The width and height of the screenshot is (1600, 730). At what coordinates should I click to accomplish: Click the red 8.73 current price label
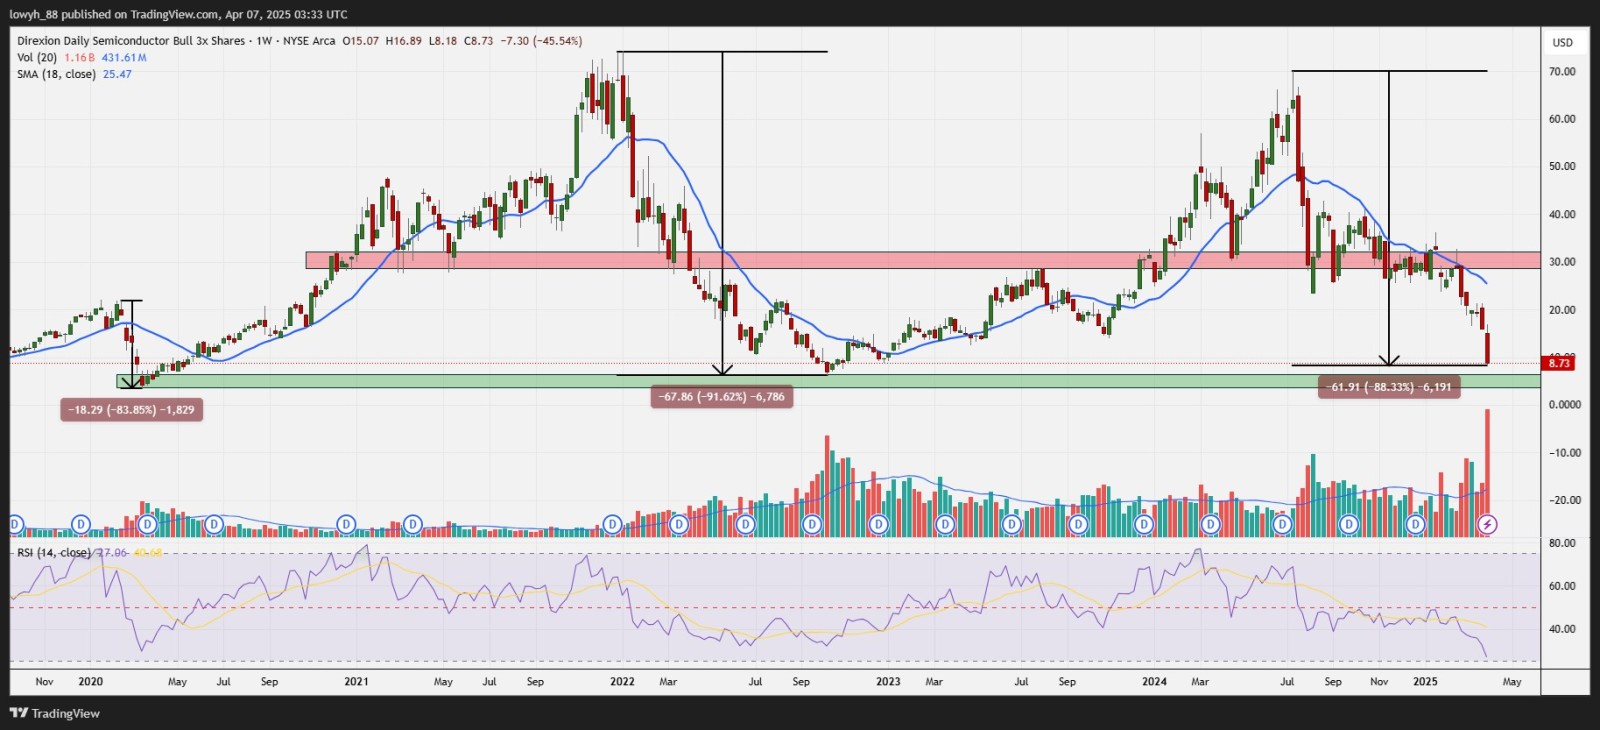click(x=1560, y=363)
